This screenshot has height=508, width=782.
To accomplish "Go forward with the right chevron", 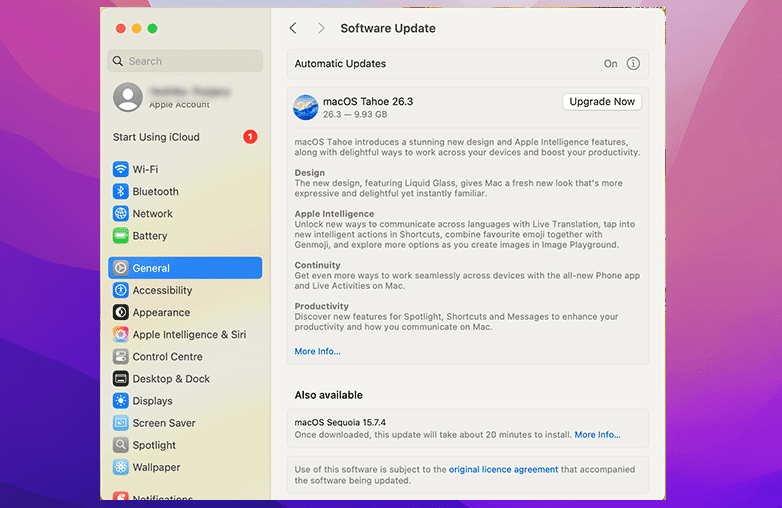I will click(321, 28).
